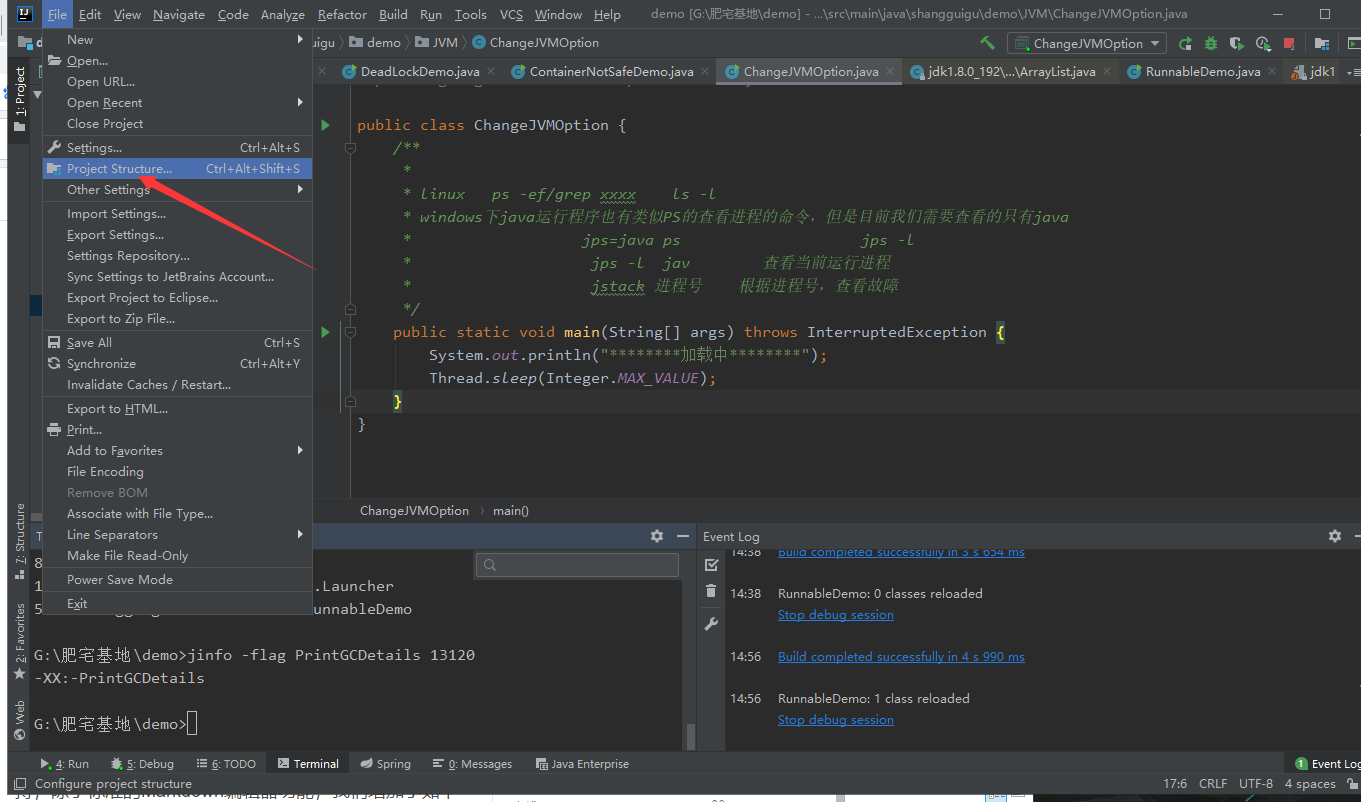Click Build completed successfully in 4 s 990 ms

coord(901,657)
